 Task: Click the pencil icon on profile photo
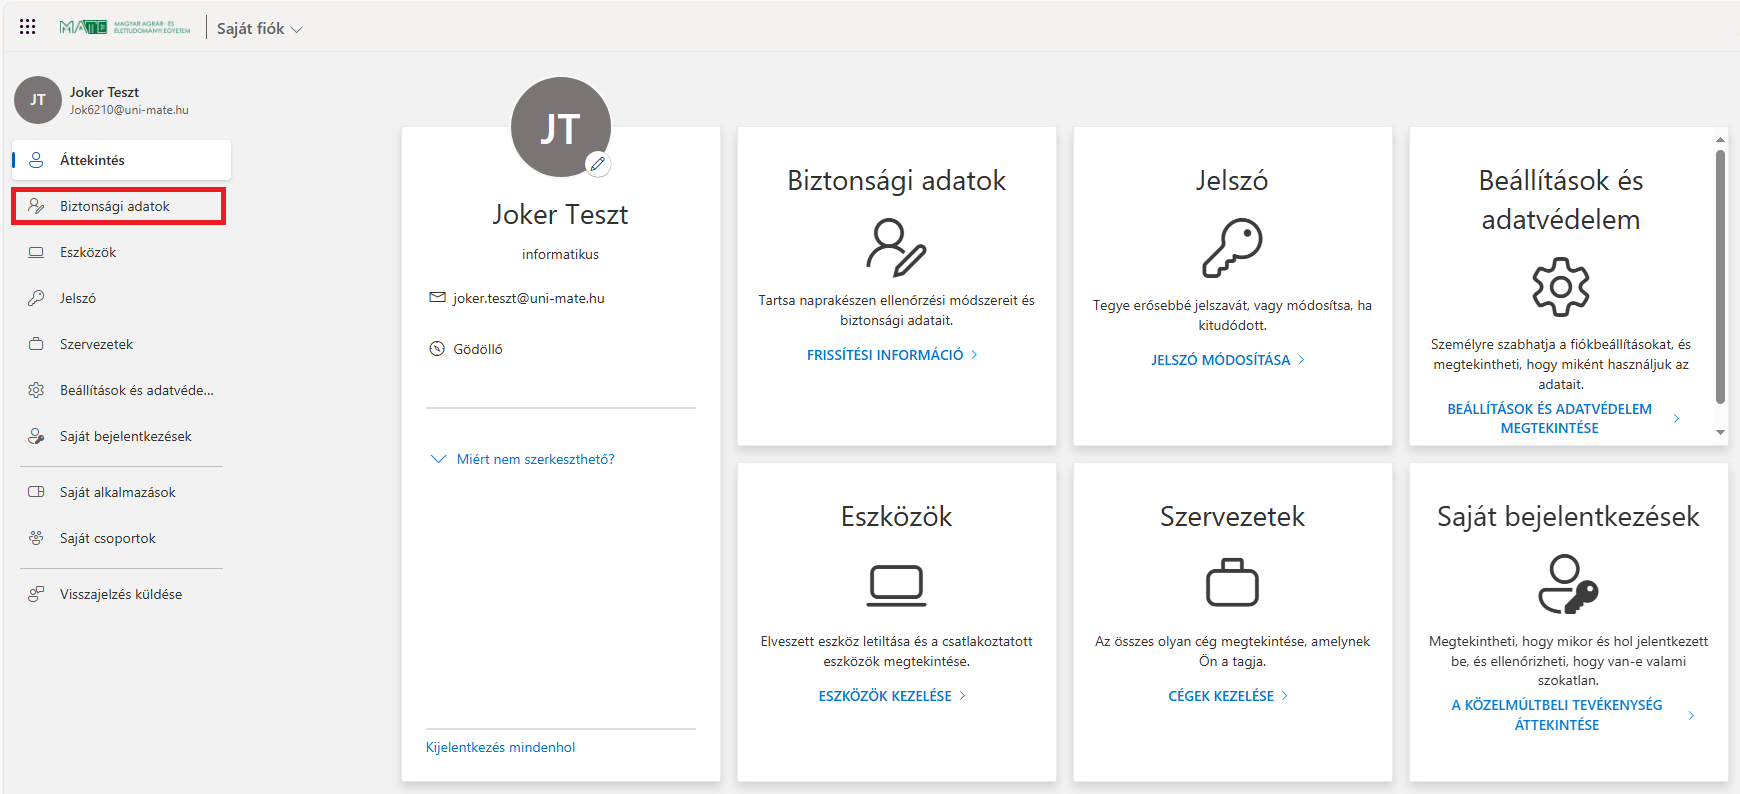pyautogui.click(x=598, y=164)
